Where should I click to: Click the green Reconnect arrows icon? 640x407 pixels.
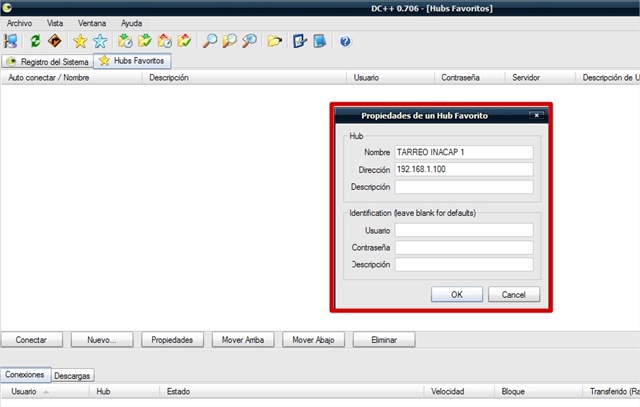click(35, 41)
